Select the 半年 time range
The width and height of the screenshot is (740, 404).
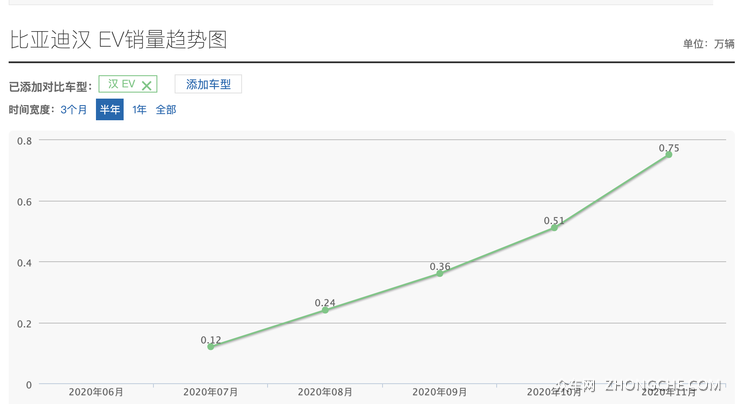tap(109, 109)
